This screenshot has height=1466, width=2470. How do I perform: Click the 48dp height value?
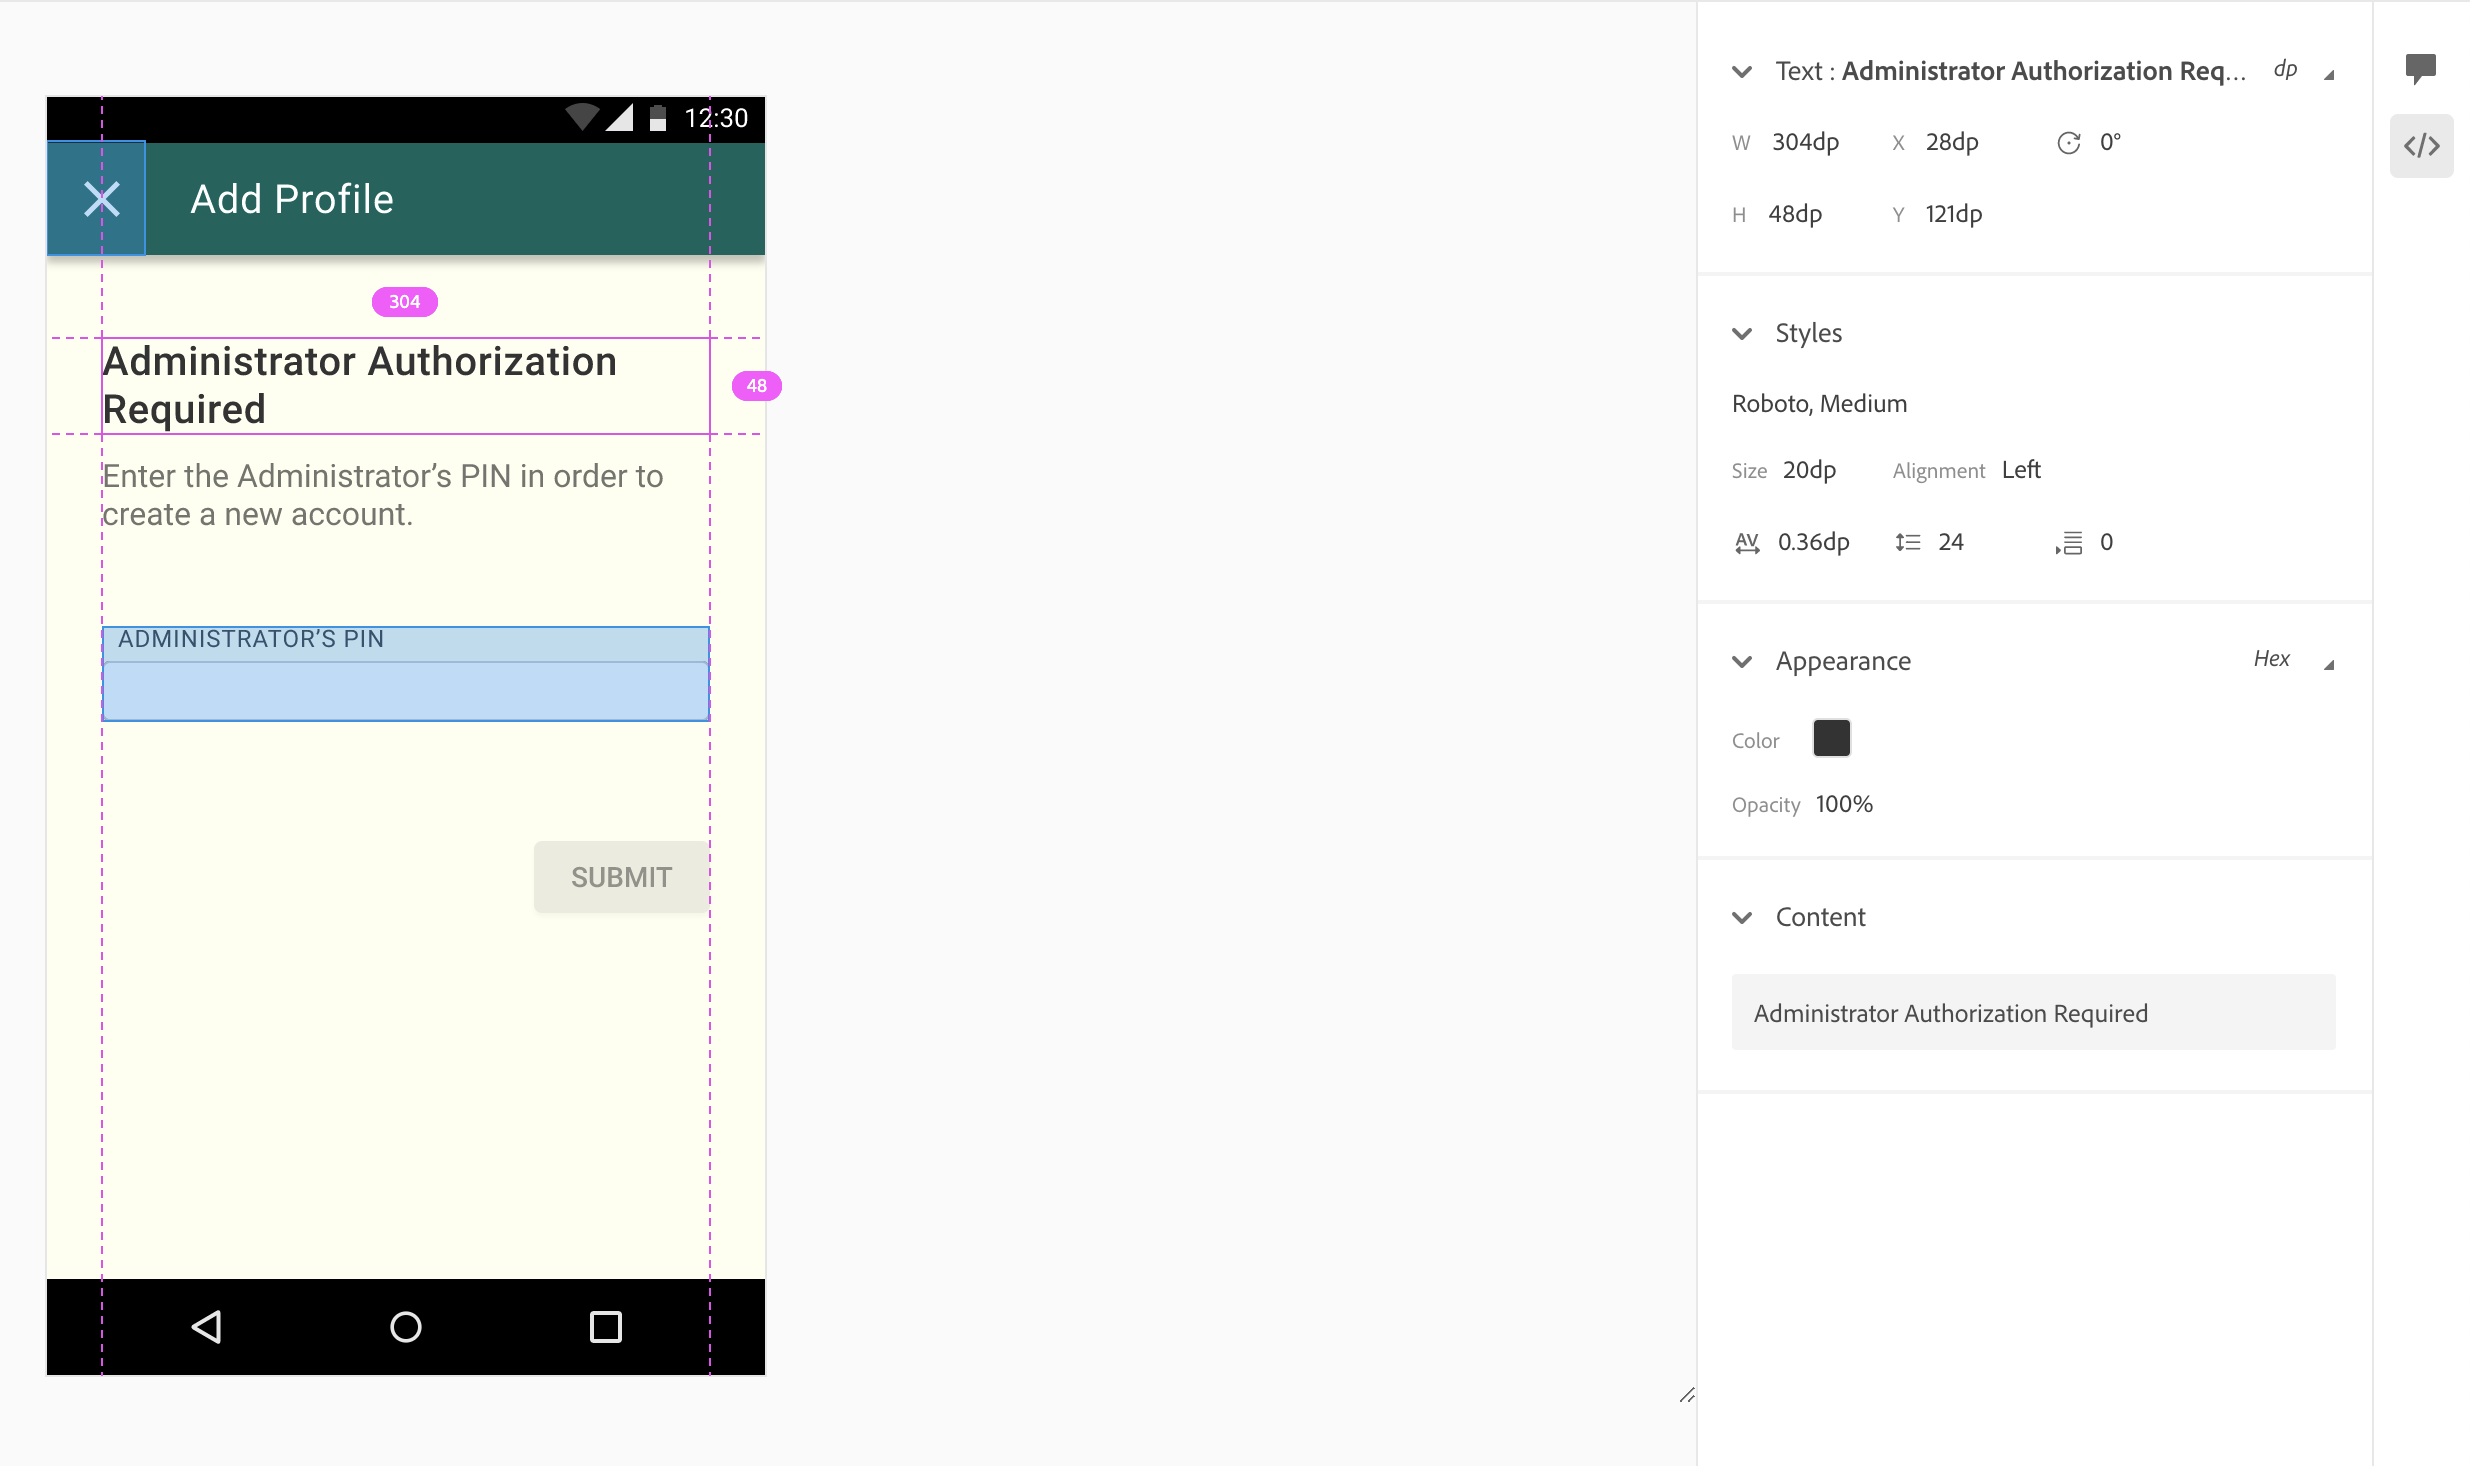1795,214
